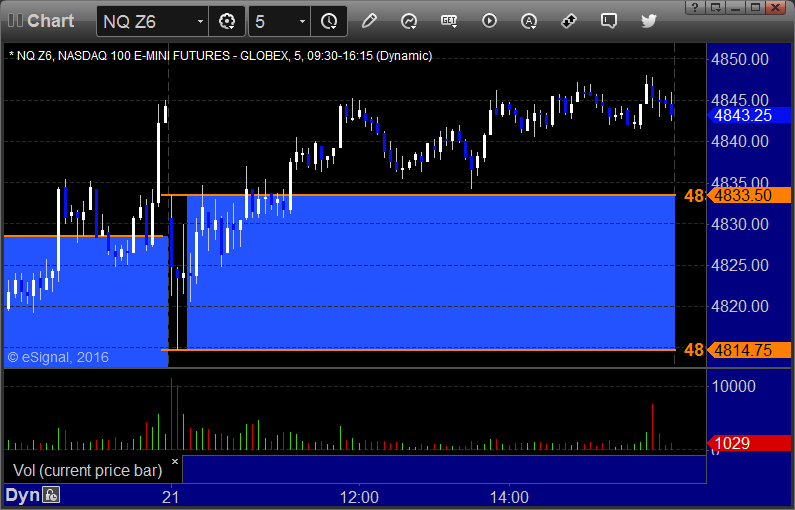Click the 4843.25 current price marker

coord(749,115)
